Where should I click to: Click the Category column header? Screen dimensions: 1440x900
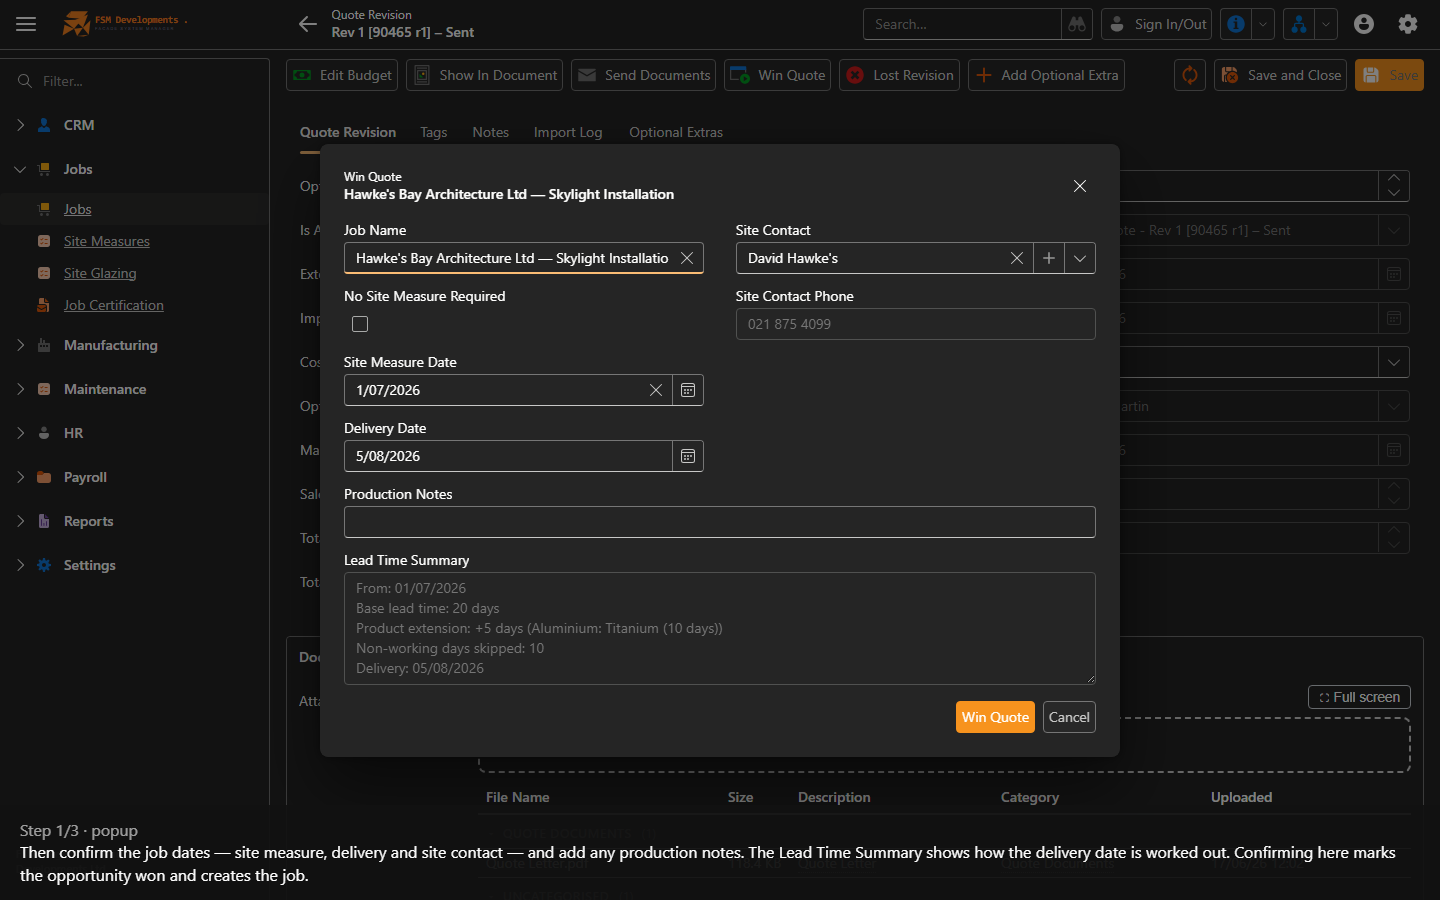pyautogui.click(x=1030, y=797)
